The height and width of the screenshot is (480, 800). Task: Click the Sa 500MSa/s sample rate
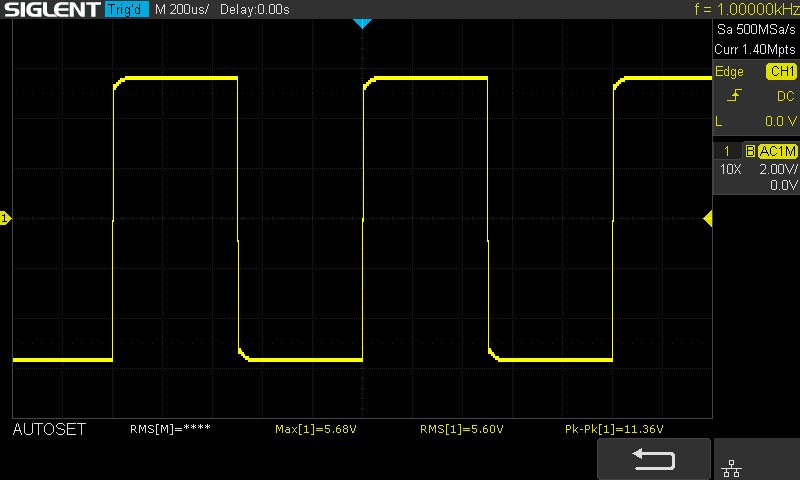pyautogui.click(x=756, y=30)
